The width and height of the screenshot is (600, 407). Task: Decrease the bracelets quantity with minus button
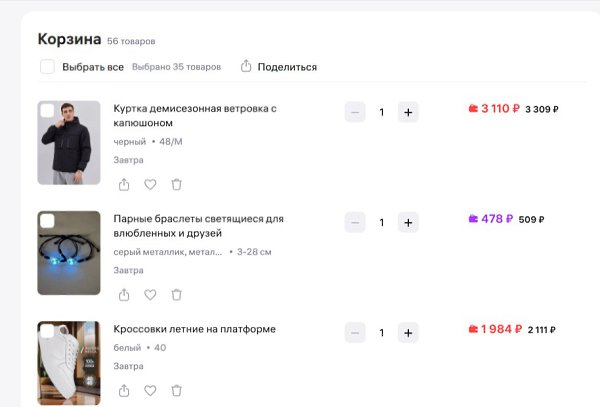click(x=355, y=222)
